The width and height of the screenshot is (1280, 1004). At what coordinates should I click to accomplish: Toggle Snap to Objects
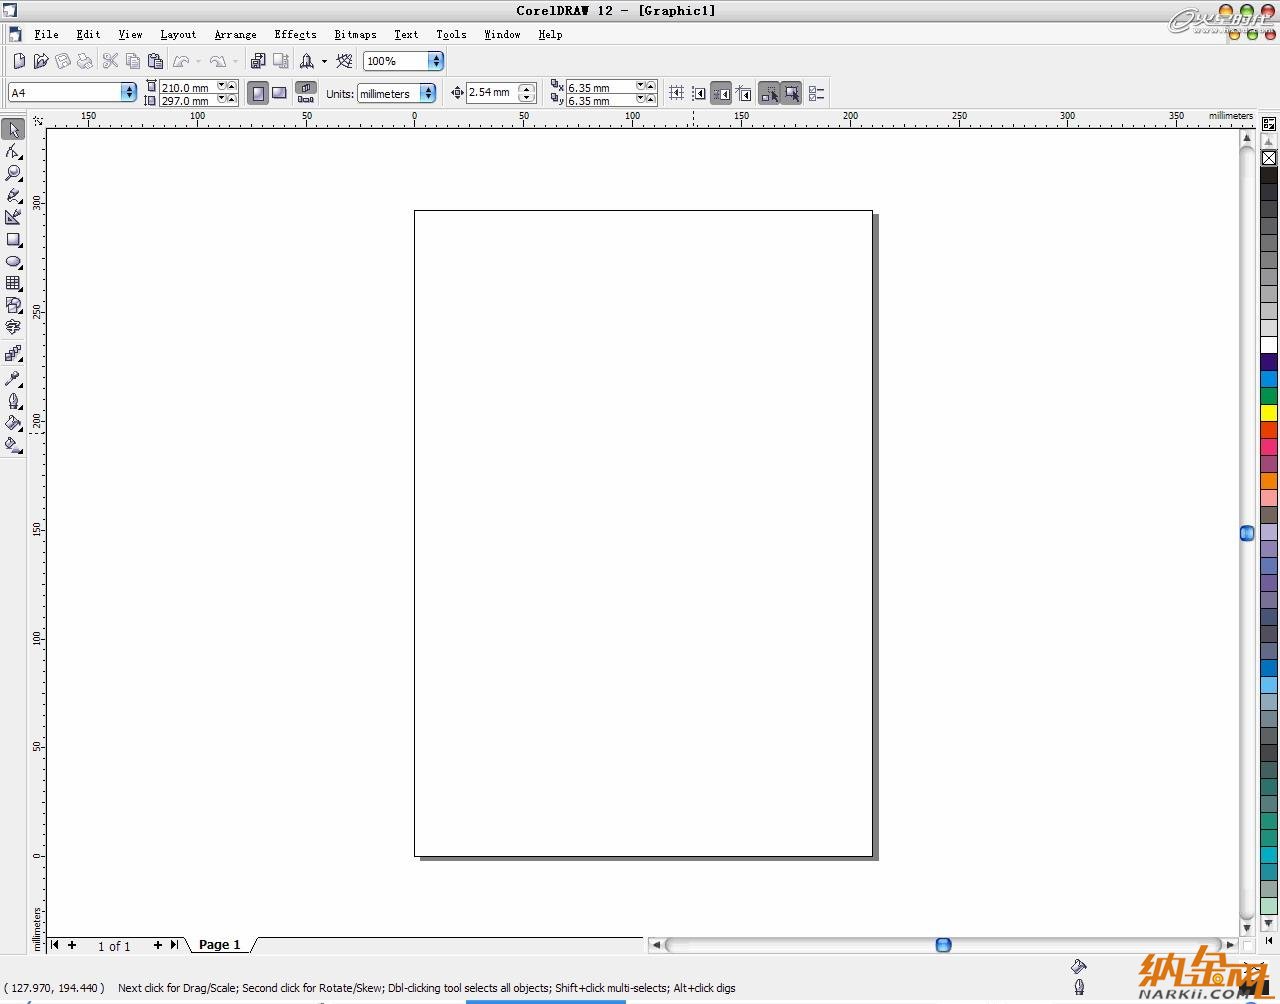click(x=720, y=93)
